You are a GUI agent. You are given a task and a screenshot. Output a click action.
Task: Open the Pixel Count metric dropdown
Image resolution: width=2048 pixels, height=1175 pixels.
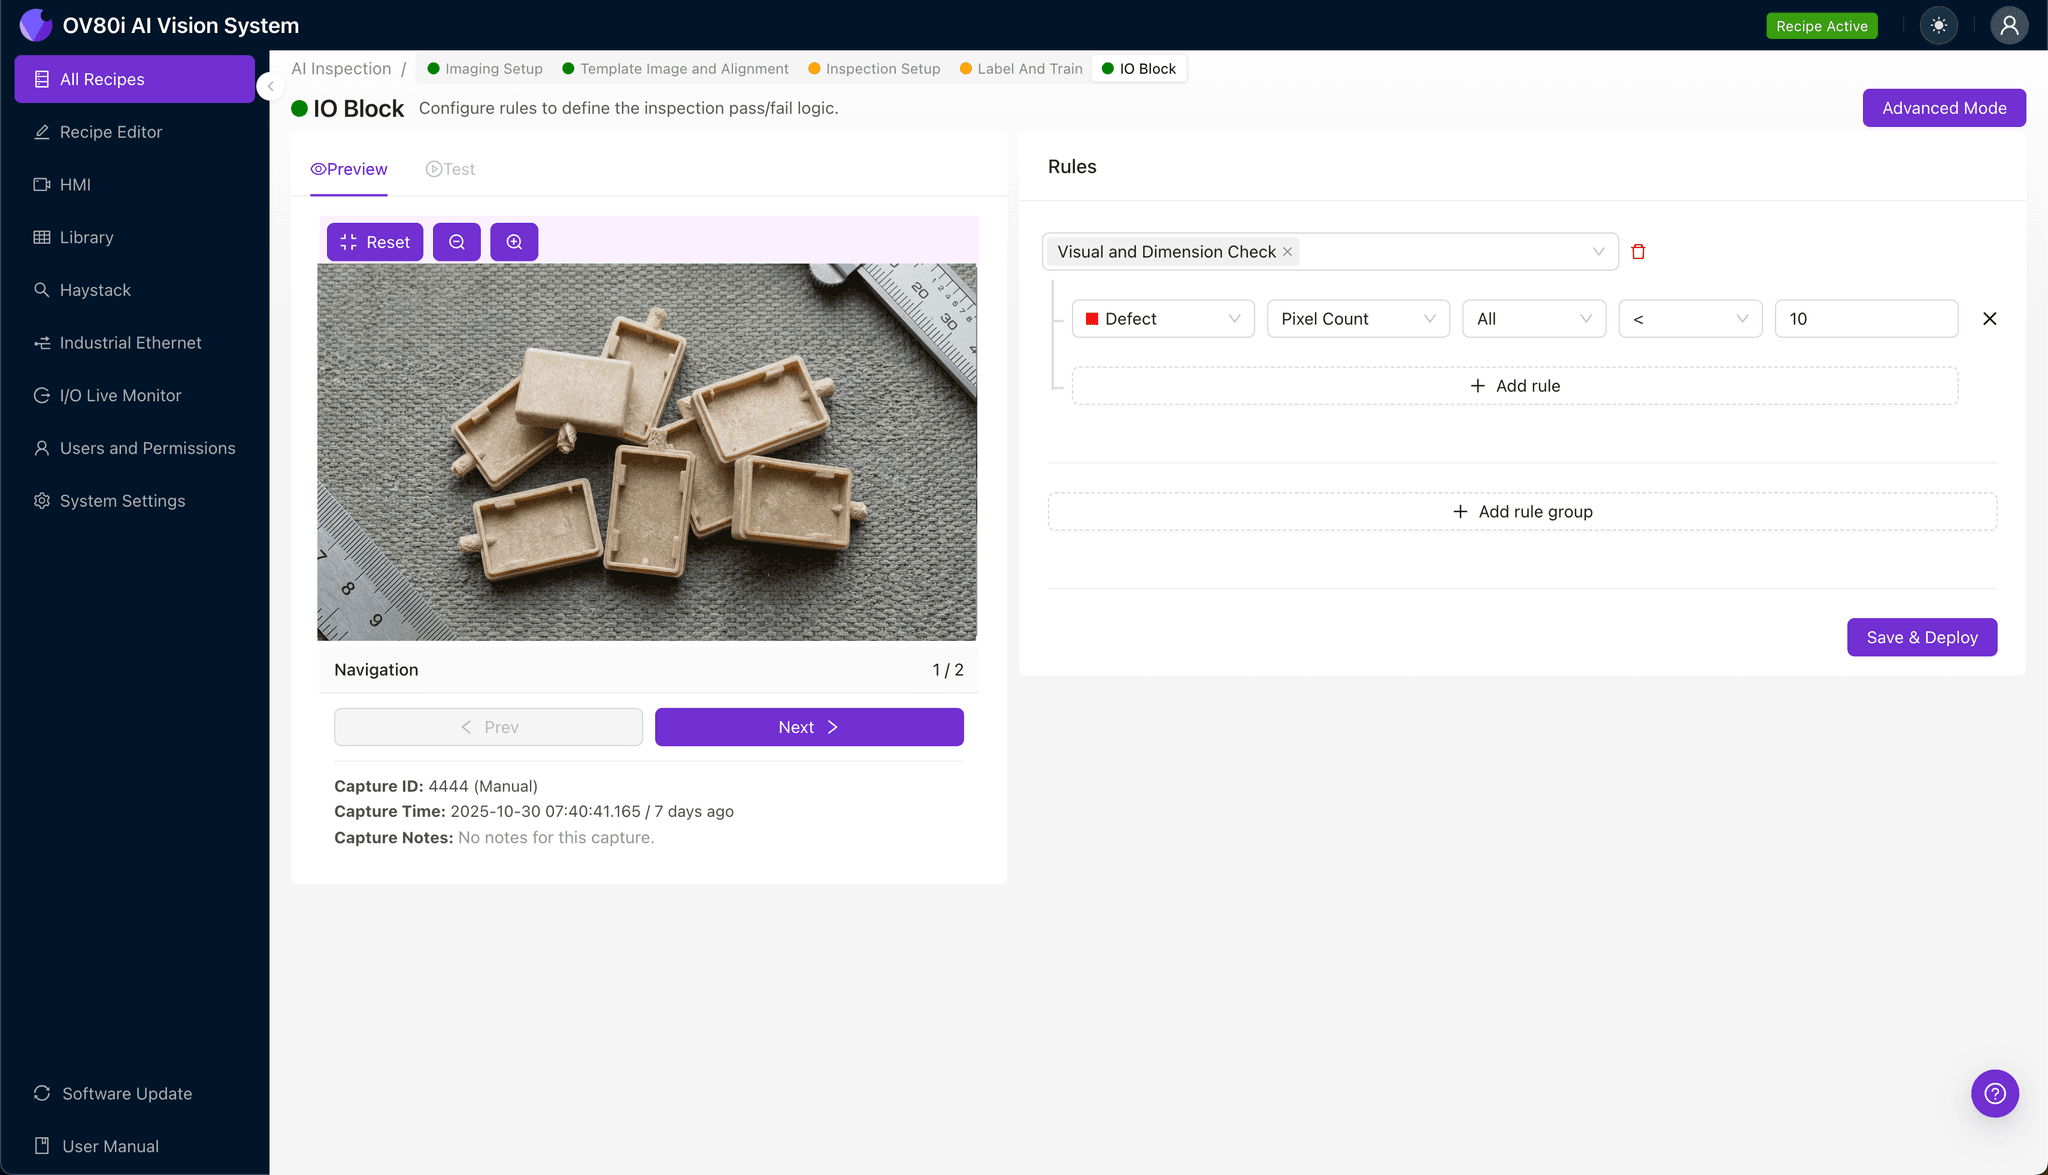pos(1357,319)
